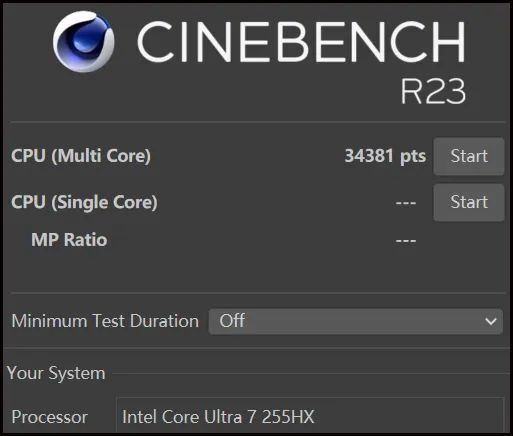Click the pts unit next to the score
The height and width of the screenshot is (436, 513).
pos(413,156)
